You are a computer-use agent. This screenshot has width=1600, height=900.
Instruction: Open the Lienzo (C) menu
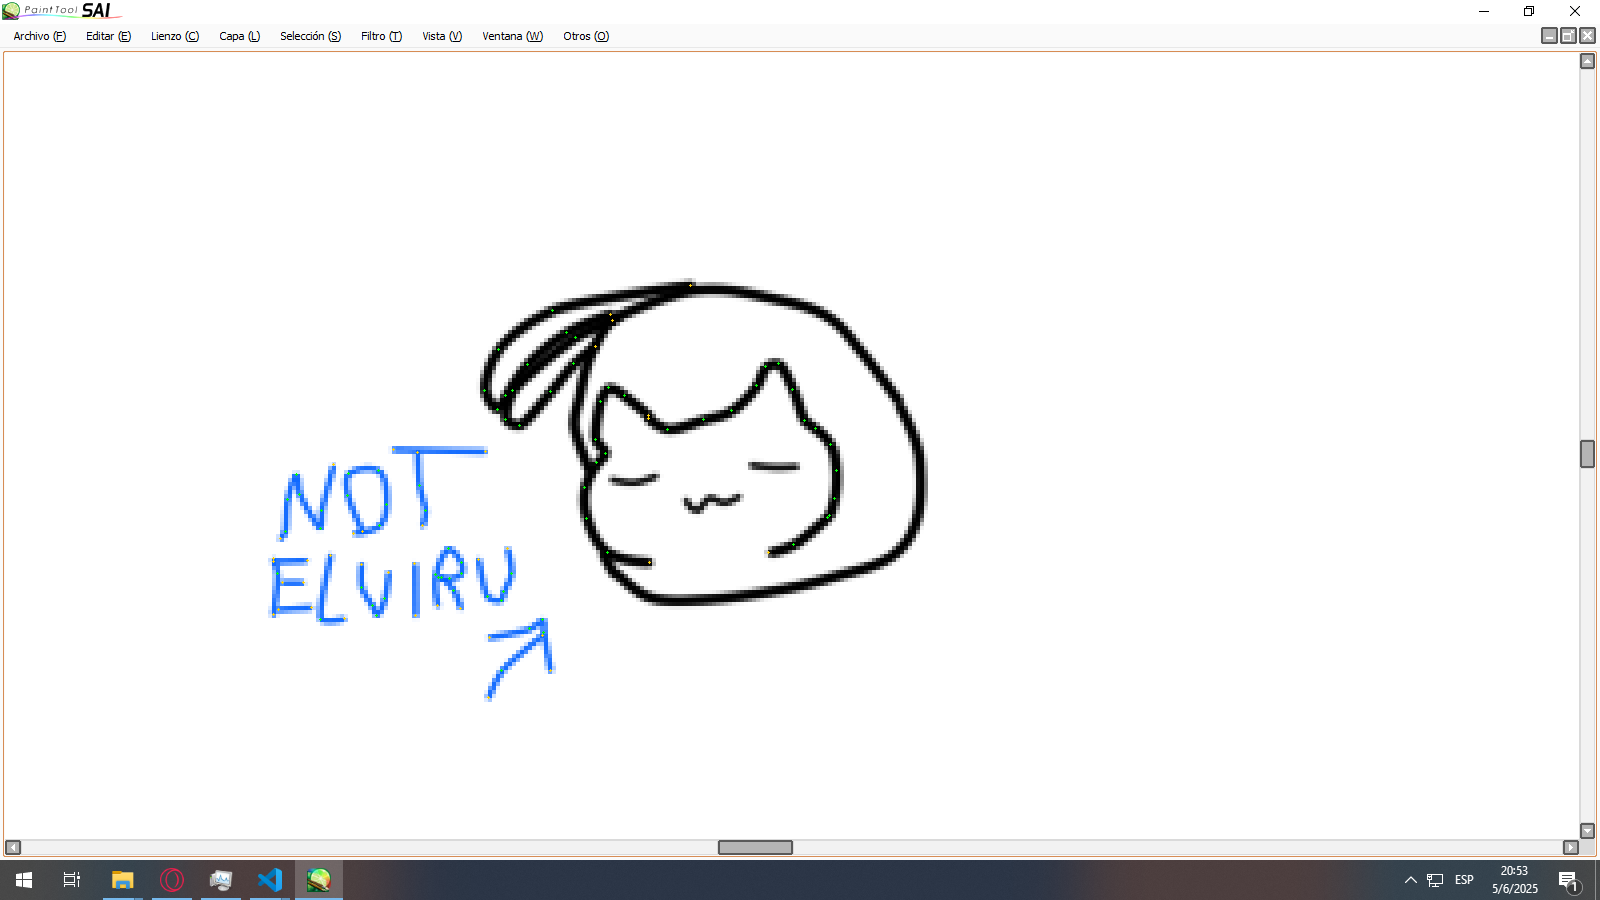click(175, 36)
